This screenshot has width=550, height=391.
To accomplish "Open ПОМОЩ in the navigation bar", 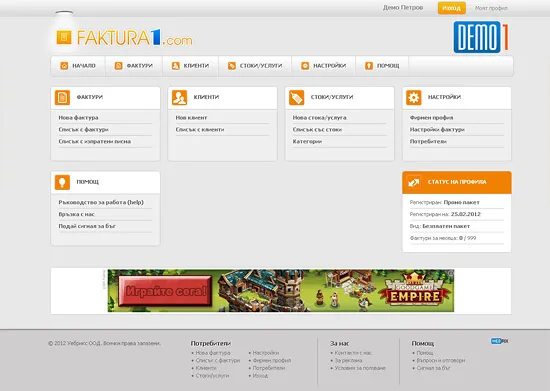I will point(382,66).
